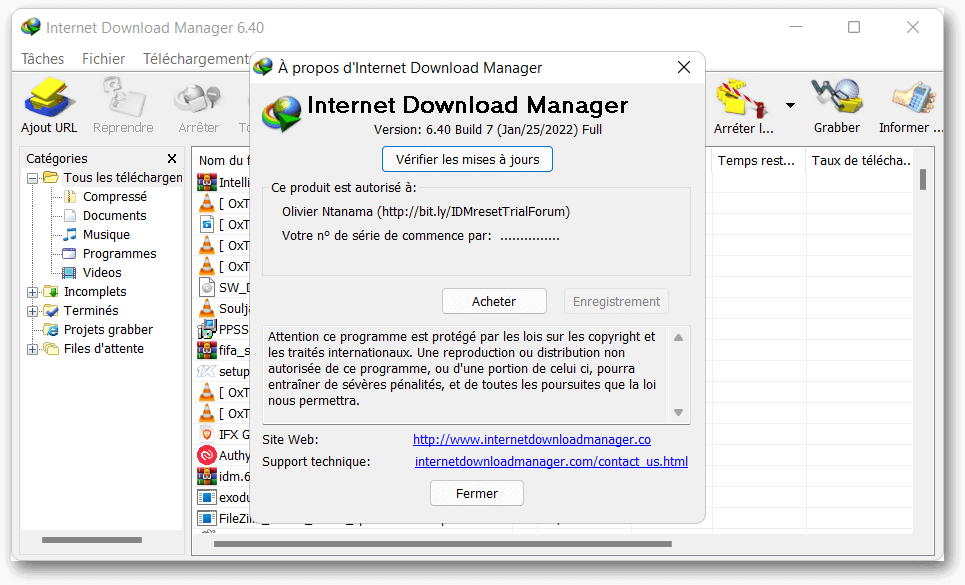Open the Tâches menu
This screenshot has height=585, width=965.
pos(42,58)
